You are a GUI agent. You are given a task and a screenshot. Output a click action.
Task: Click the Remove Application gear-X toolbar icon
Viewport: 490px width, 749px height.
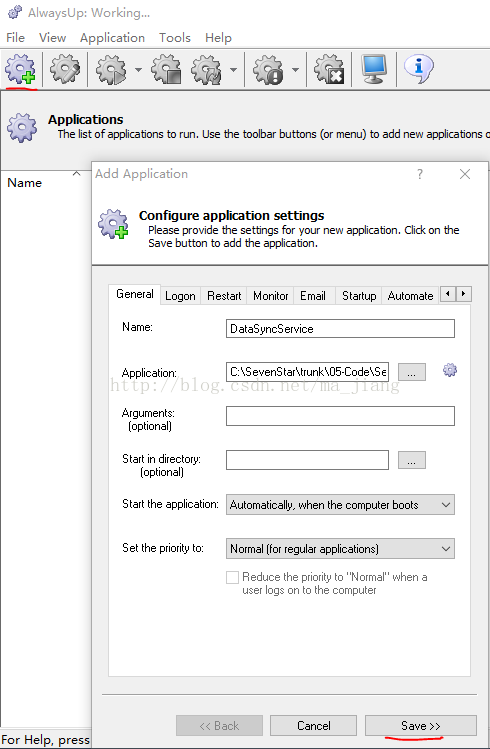tap(330, 70)
